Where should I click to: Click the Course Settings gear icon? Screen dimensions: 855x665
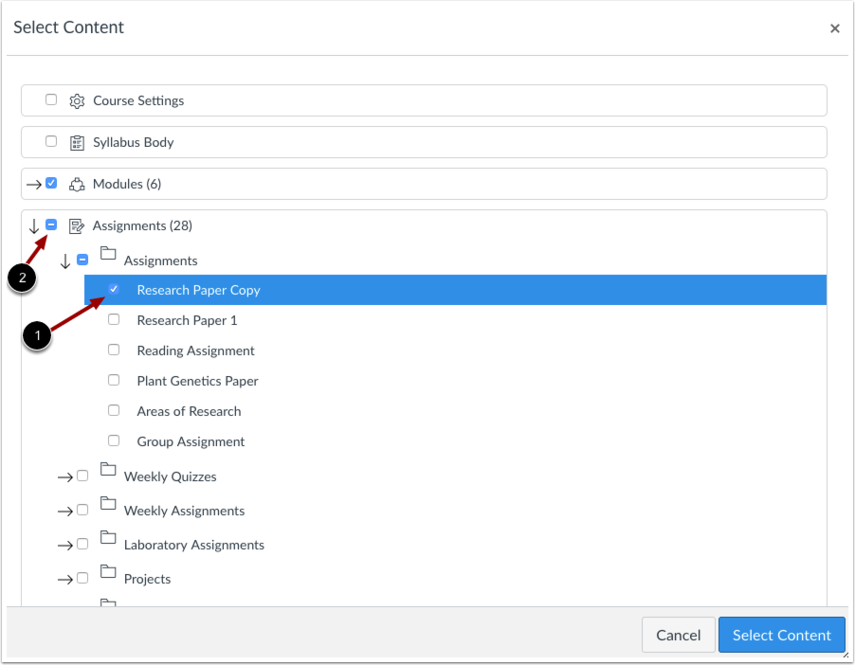coord(77,101)
